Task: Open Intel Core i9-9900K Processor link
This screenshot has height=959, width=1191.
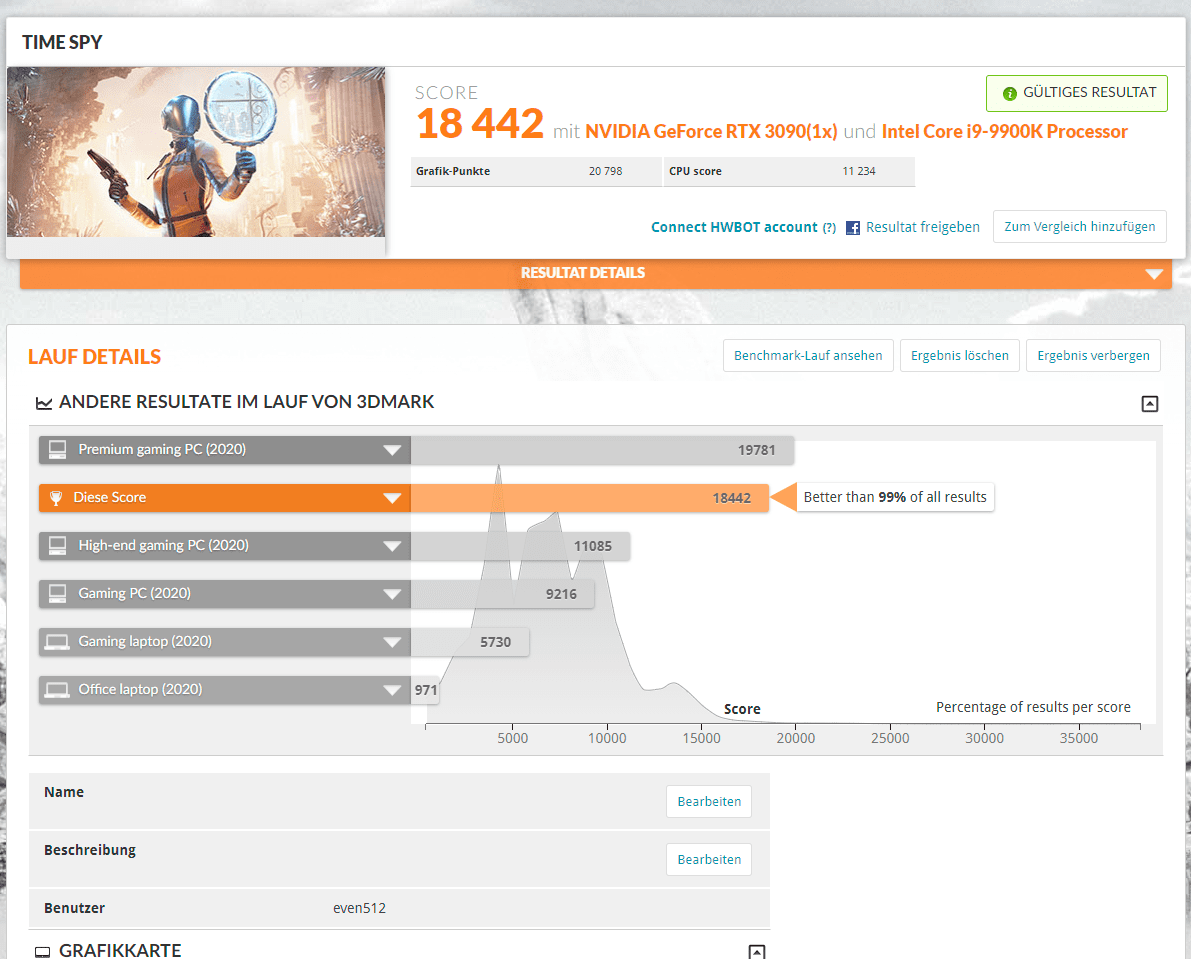Action: pos(1004,131)
